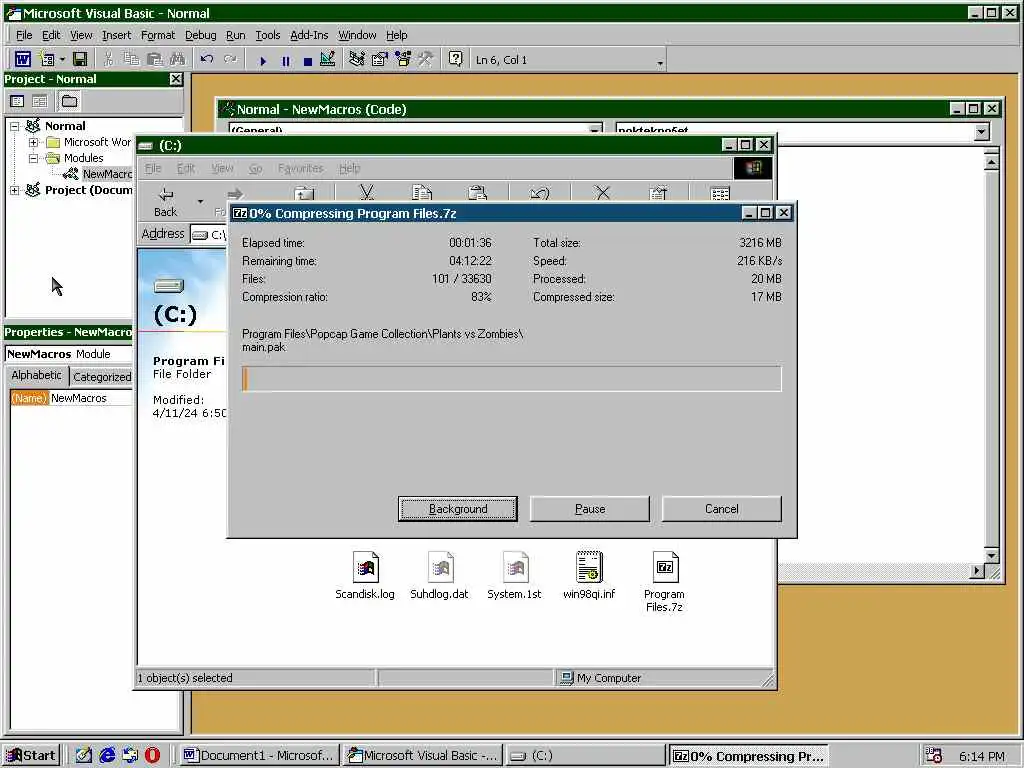Click View Object icon in Project panel
Screen dimensions: 1024x768
[x=40, y=101]
